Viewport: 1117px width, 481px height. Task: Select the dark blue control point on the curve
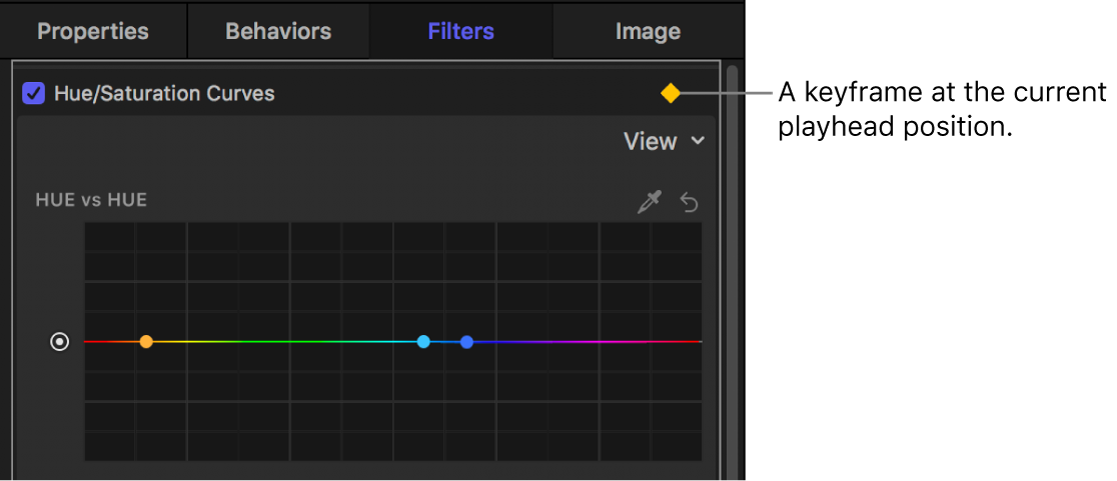466,342
